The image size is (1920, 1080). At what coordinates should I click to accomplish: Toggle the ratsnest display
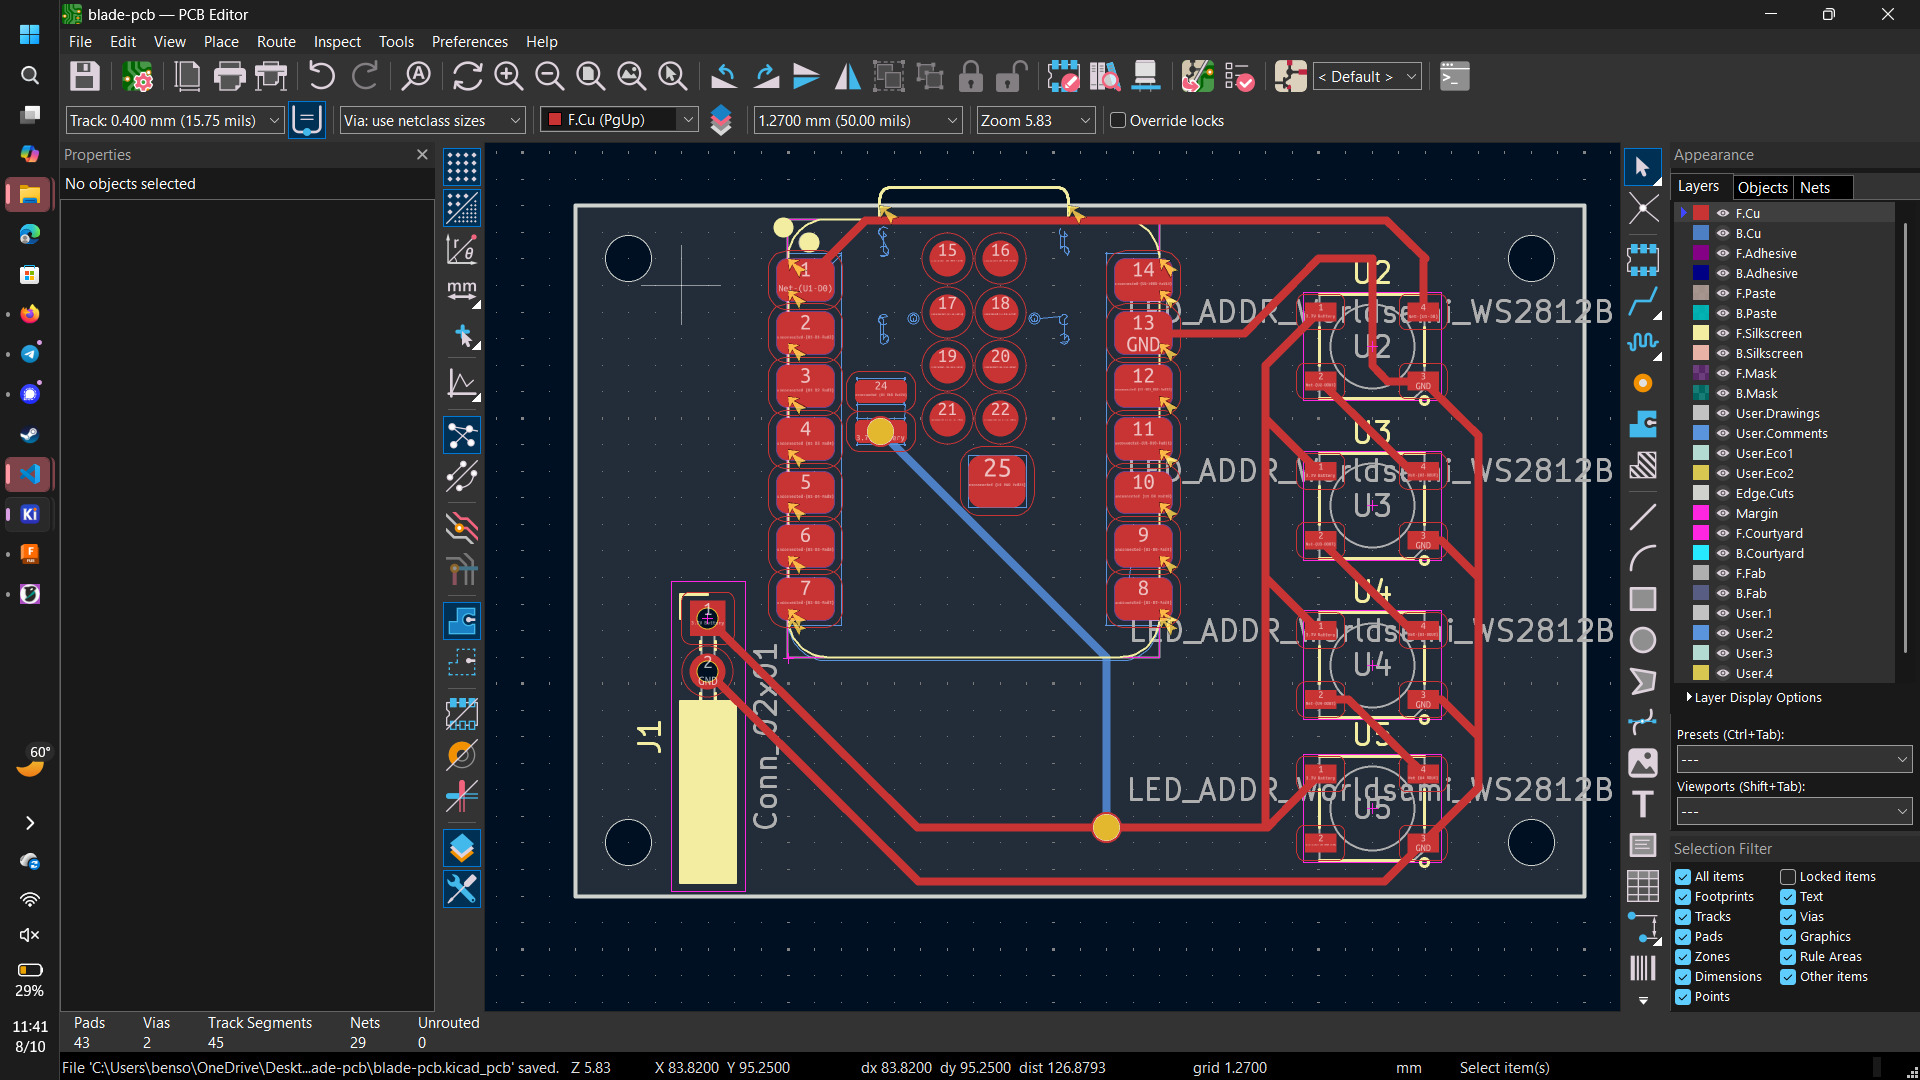tap(462, 436)
